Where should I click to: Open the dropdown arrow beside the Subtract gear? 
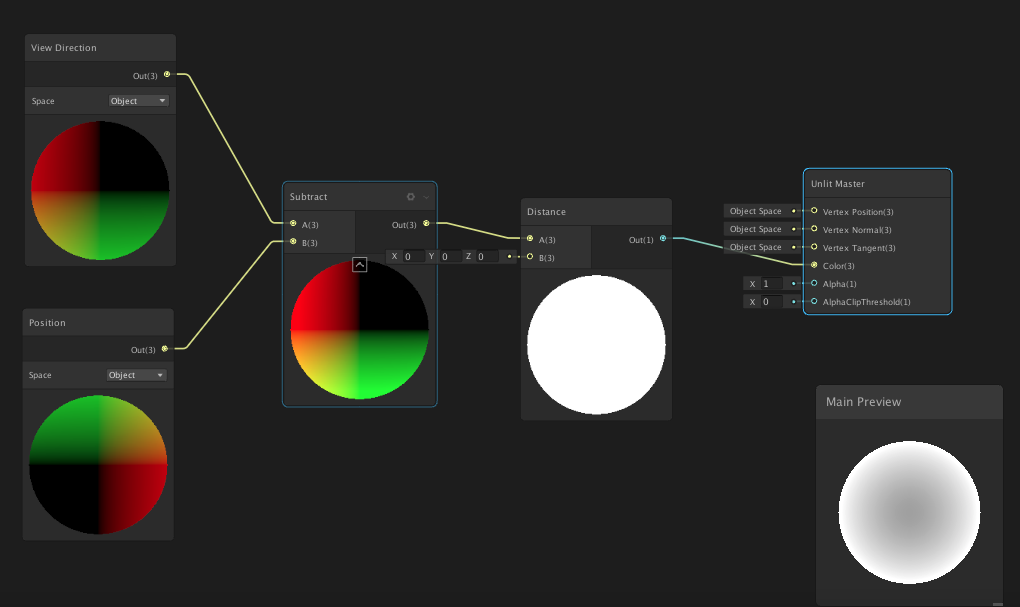coord(424,196)
